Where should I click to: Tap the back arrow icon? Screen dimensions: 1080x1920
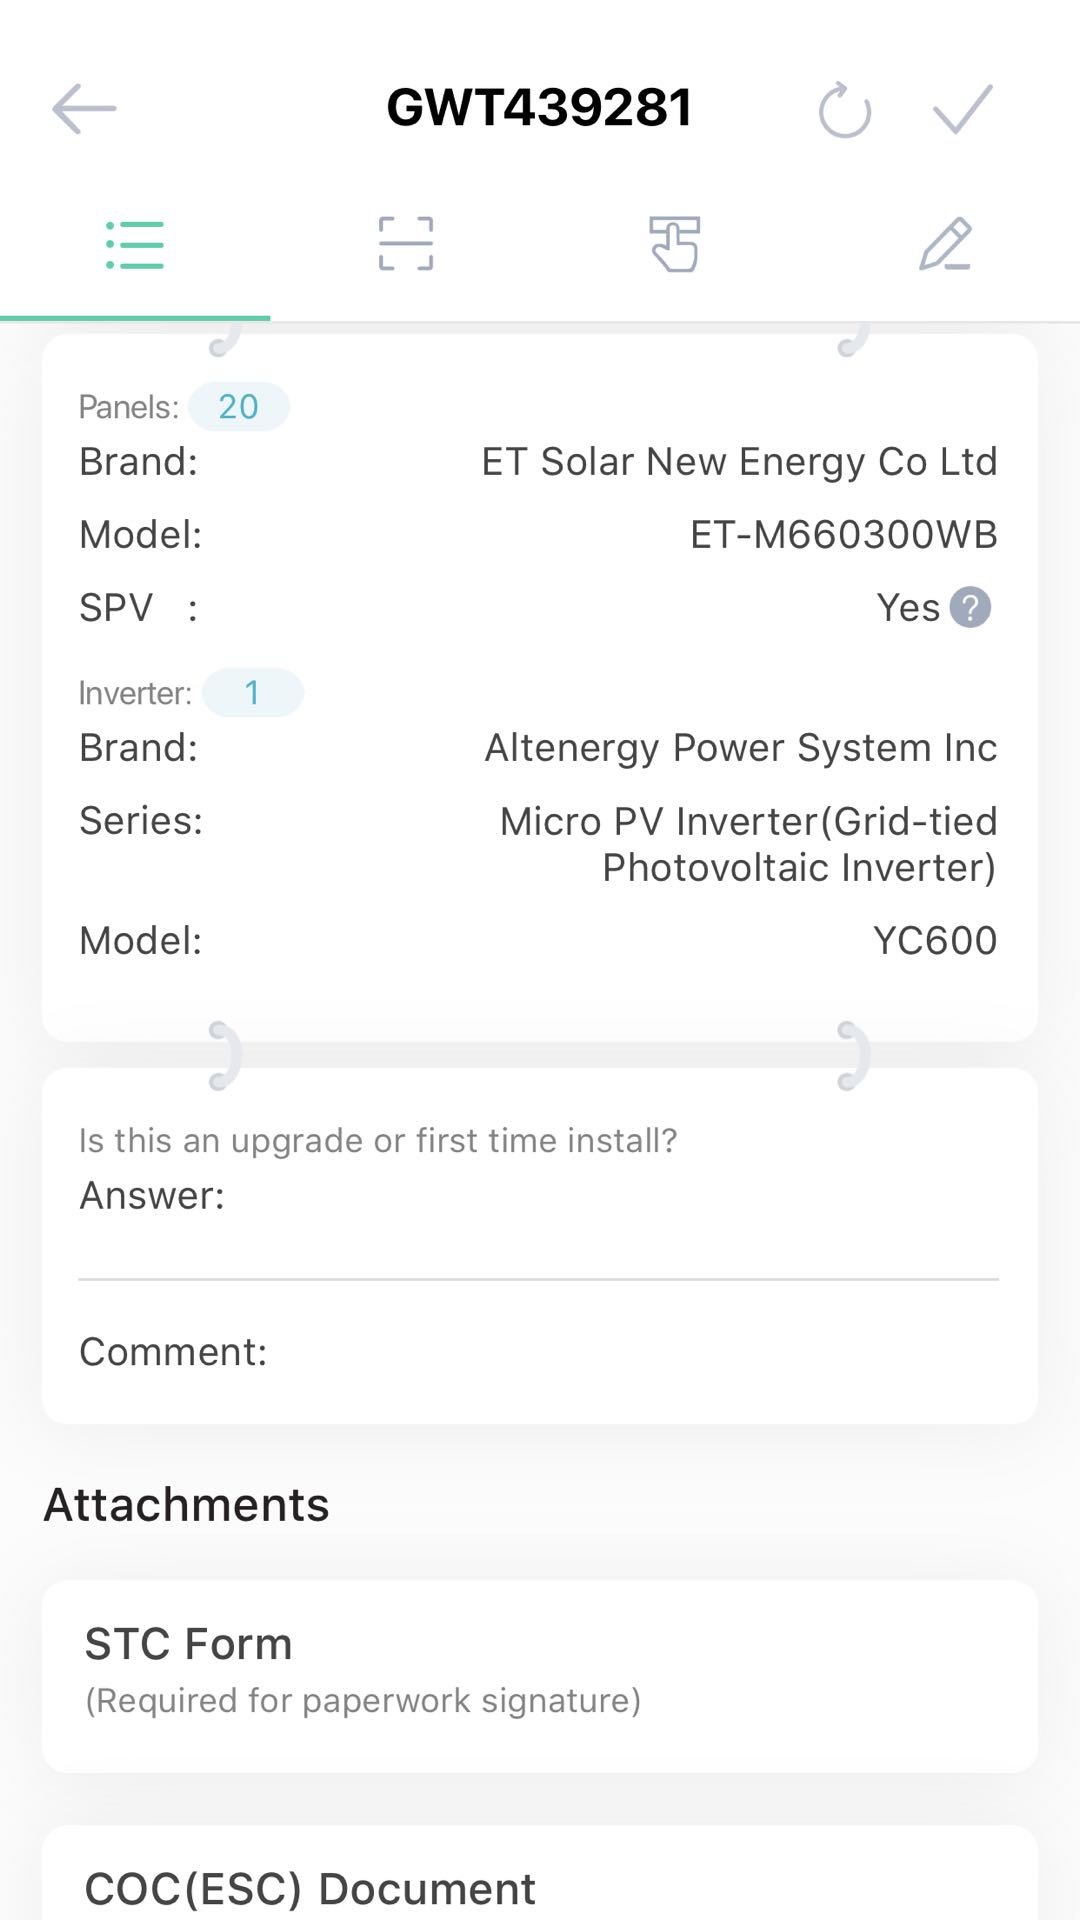(84, 108)
